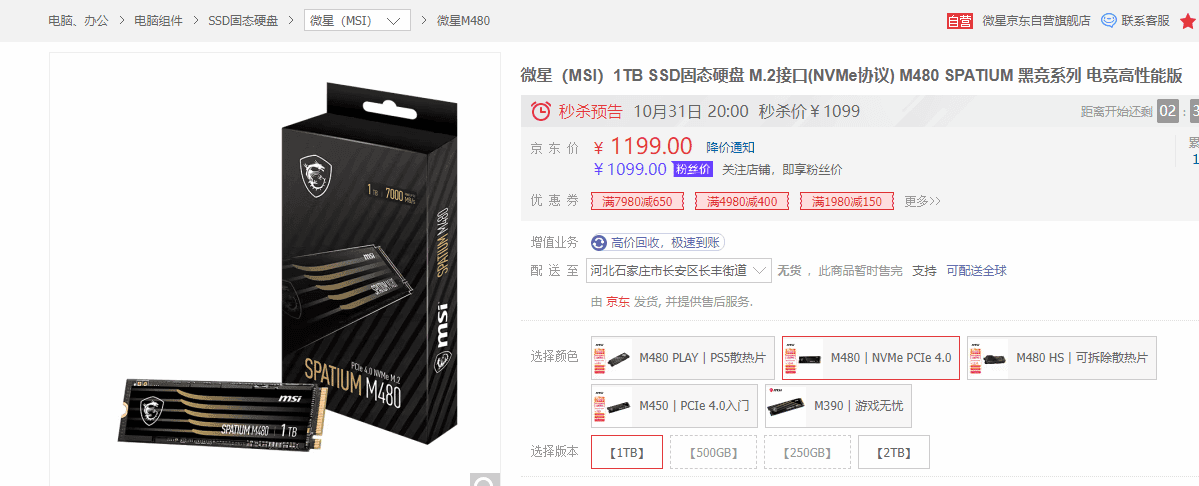
Task: Go to 电脑组件 breadcrumb
Action: [x=158, y=21]
